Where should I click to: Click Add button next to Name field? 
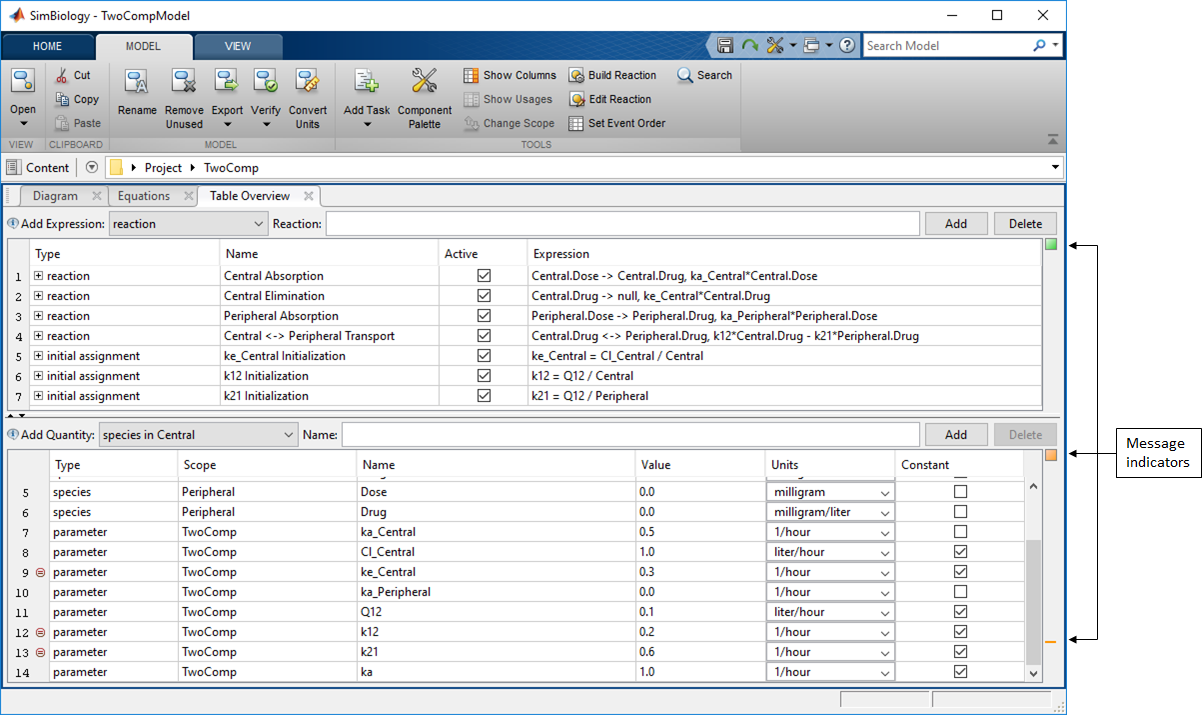[x=955, y=435]
